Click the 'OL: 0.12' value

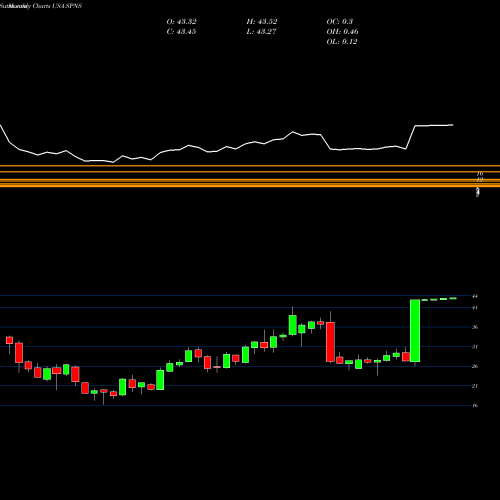pos(342,42)
